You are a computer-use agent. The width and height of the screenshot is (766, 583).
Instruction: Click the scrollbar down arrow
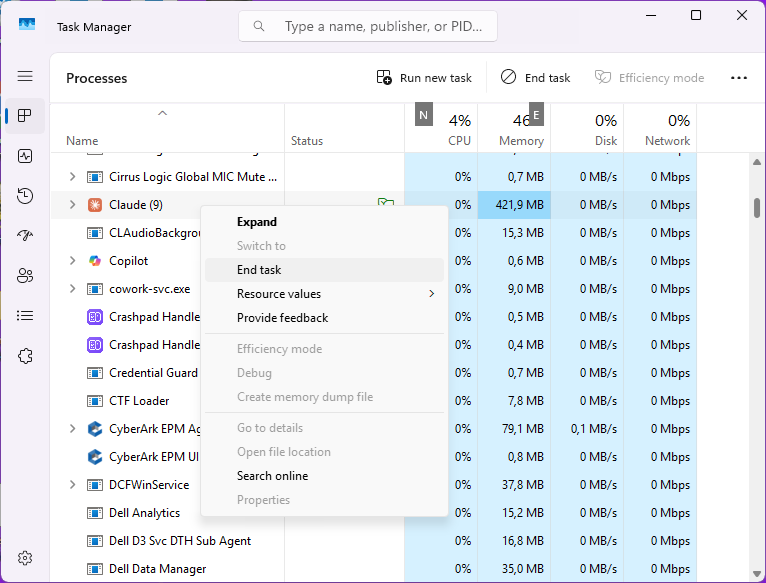pos(757,574)
